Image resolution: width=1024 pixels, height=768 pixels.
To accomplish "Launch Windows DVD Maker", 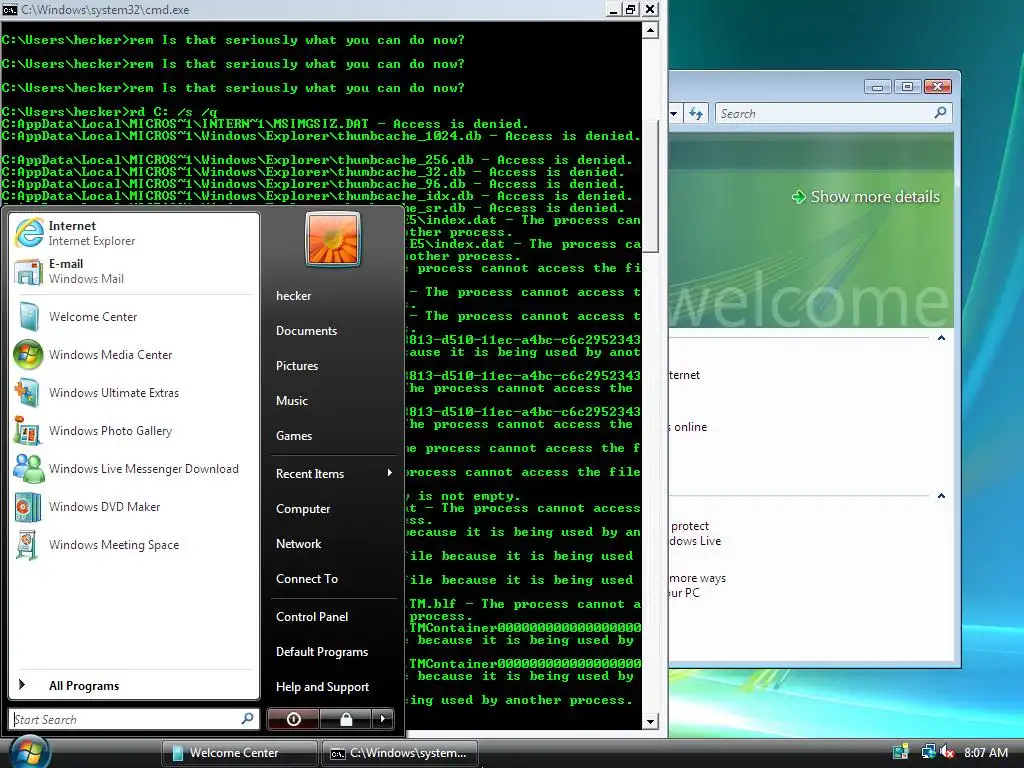I will click(135, 507).
